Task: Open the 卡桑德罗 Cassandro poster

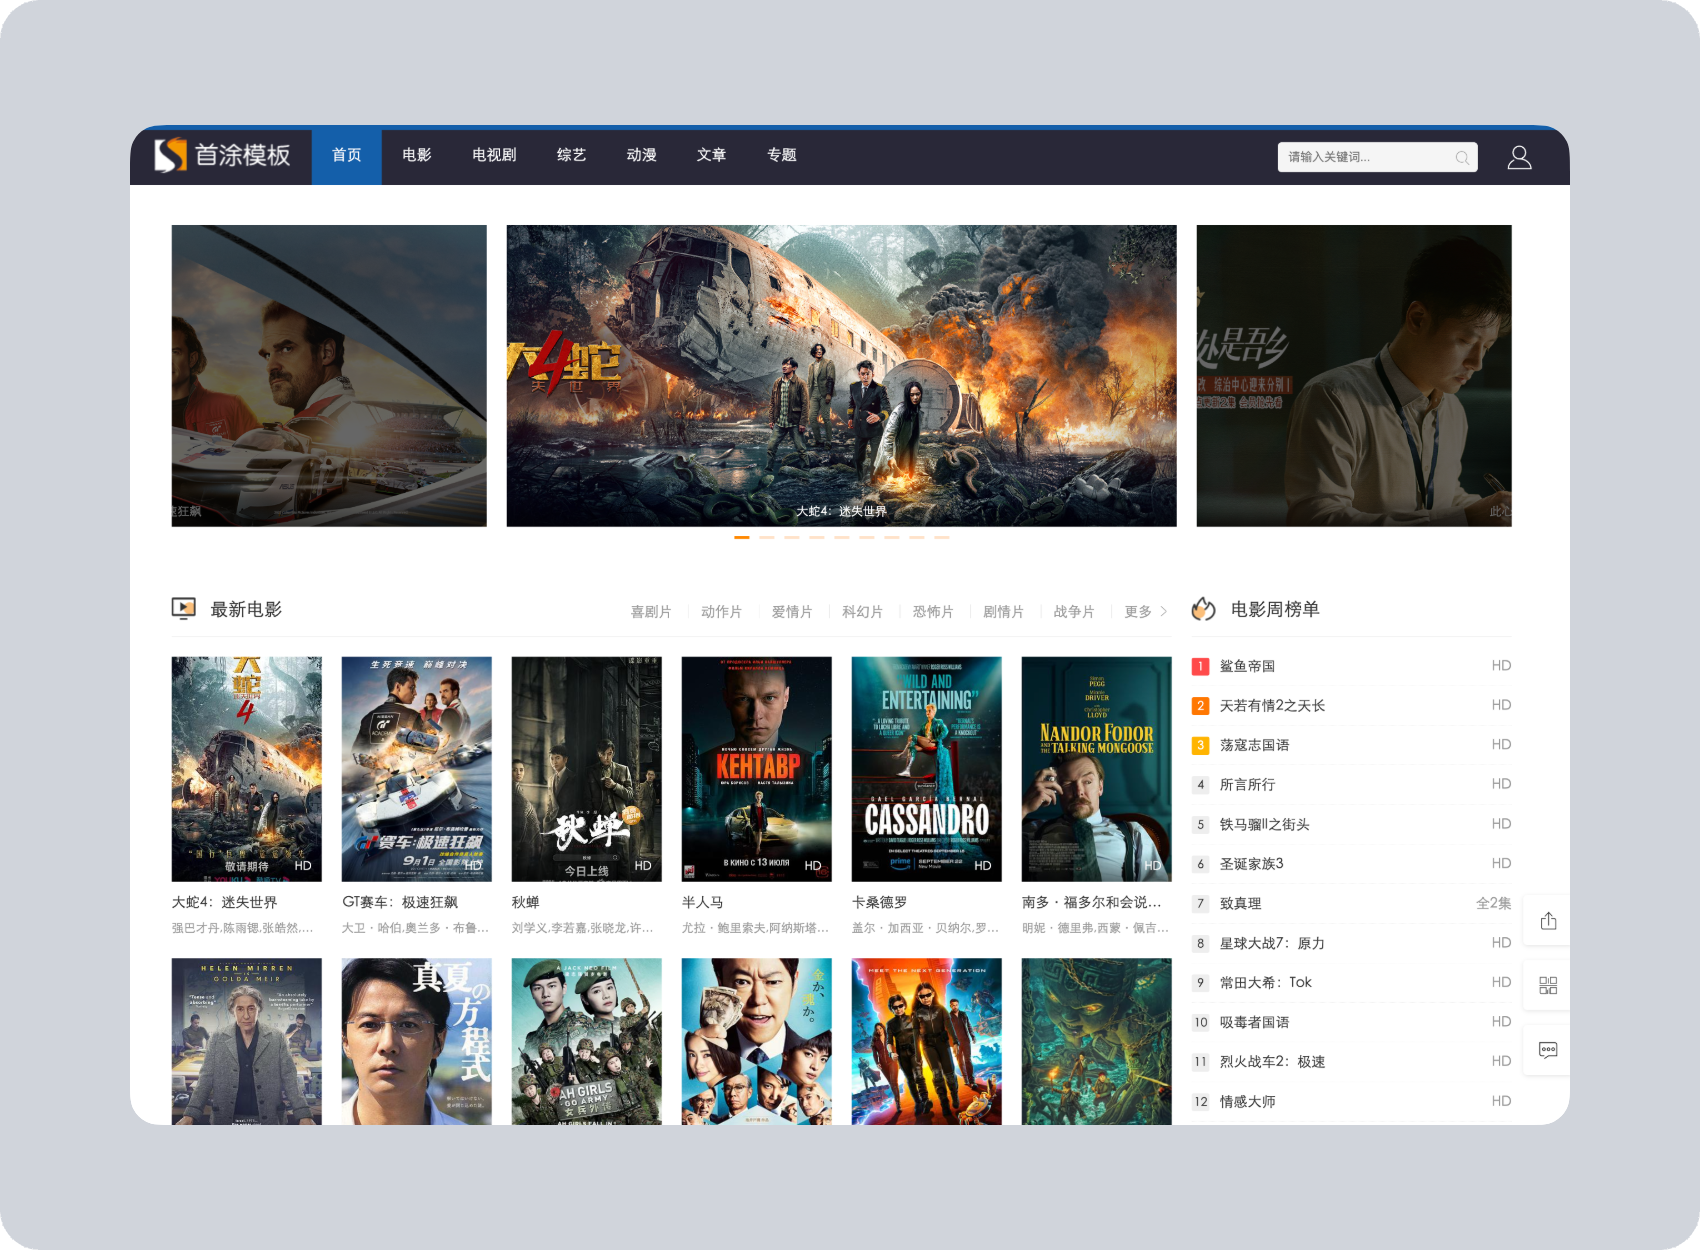Action: tap(927, 769)
